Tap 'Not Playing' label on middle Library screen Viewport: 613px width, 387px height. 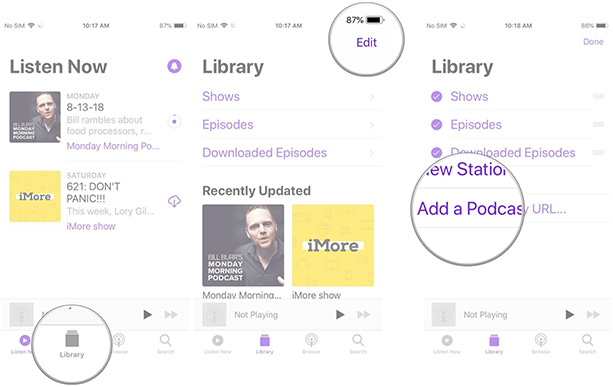(256, 315)
